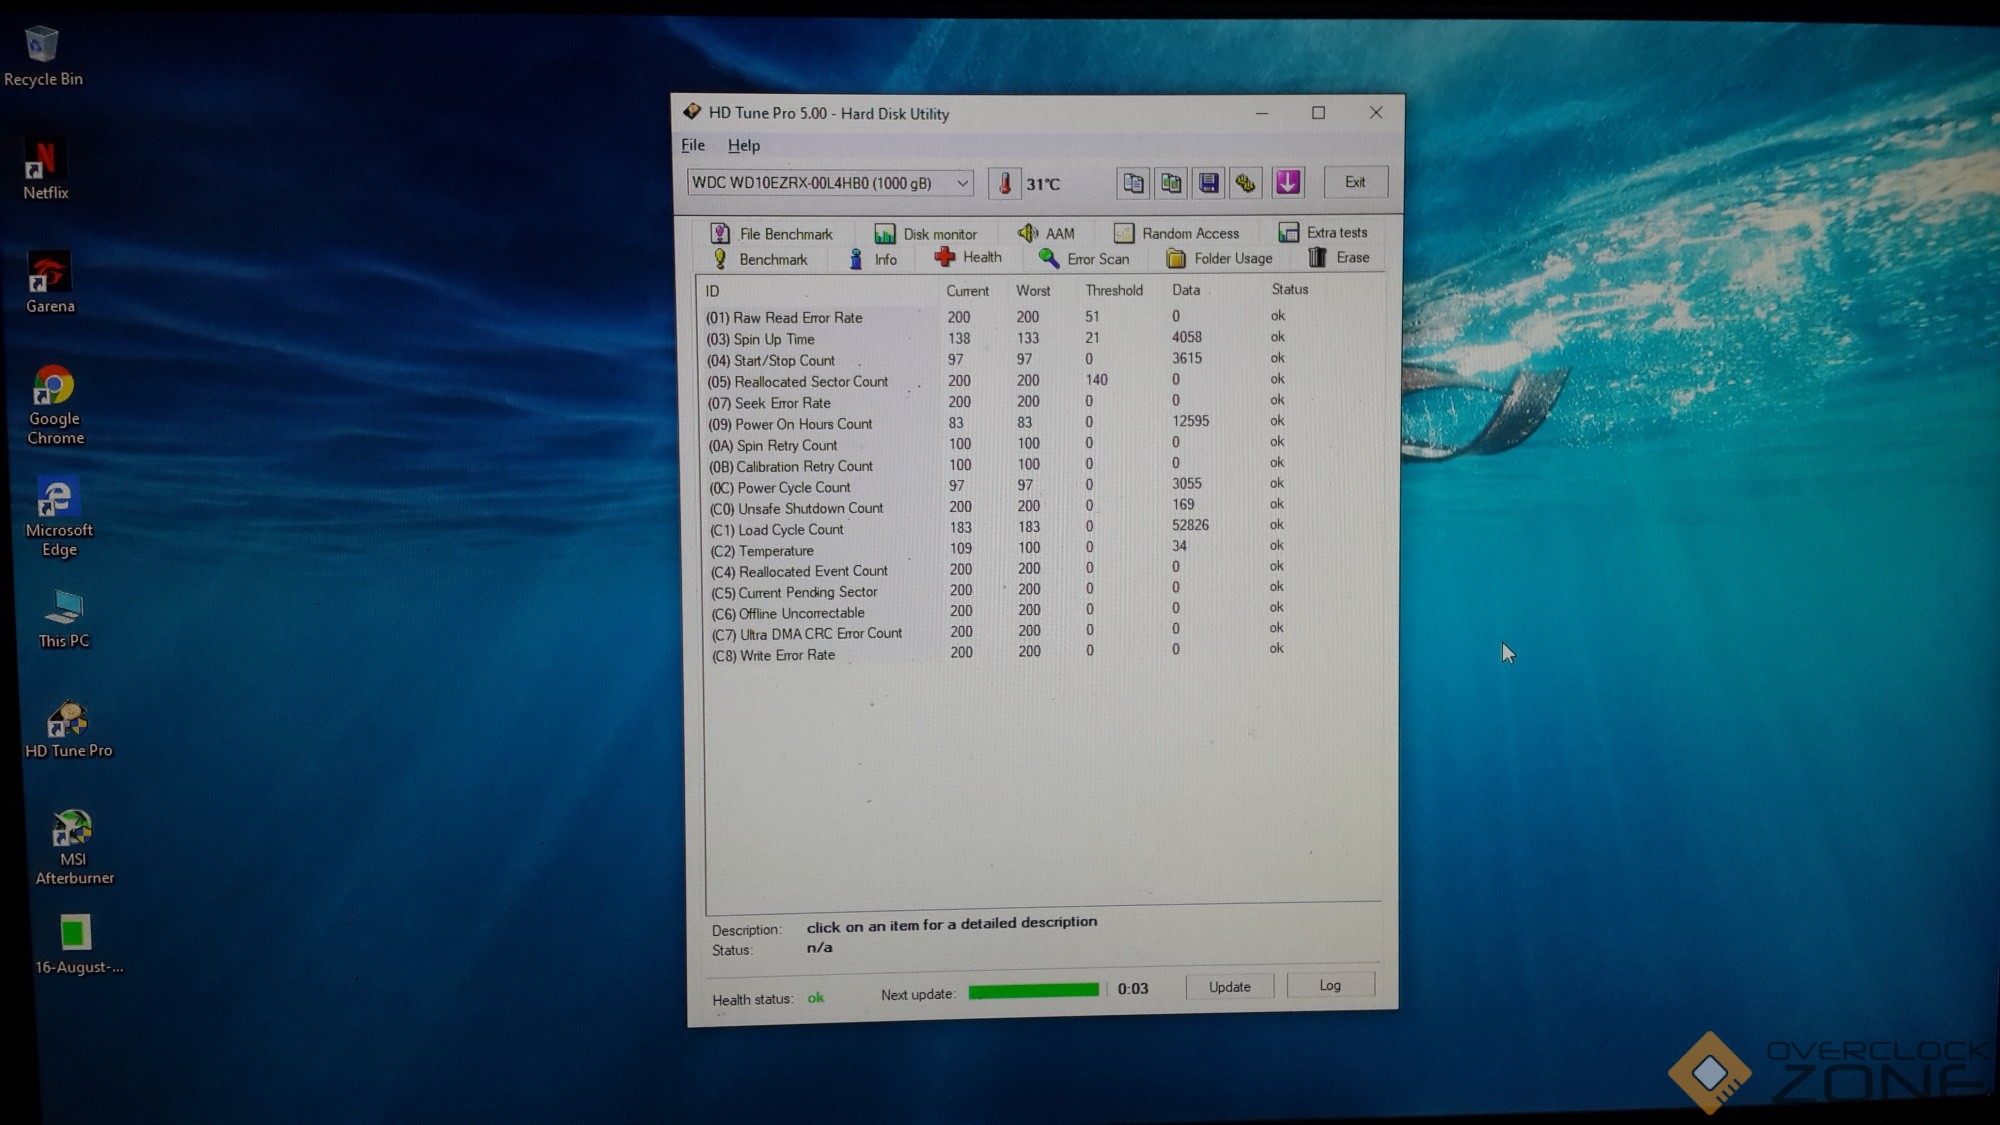The width and height of the screenshot is (2000, 1125).
Task: Select the Disk monitor tab
Action: pos(925,234)
